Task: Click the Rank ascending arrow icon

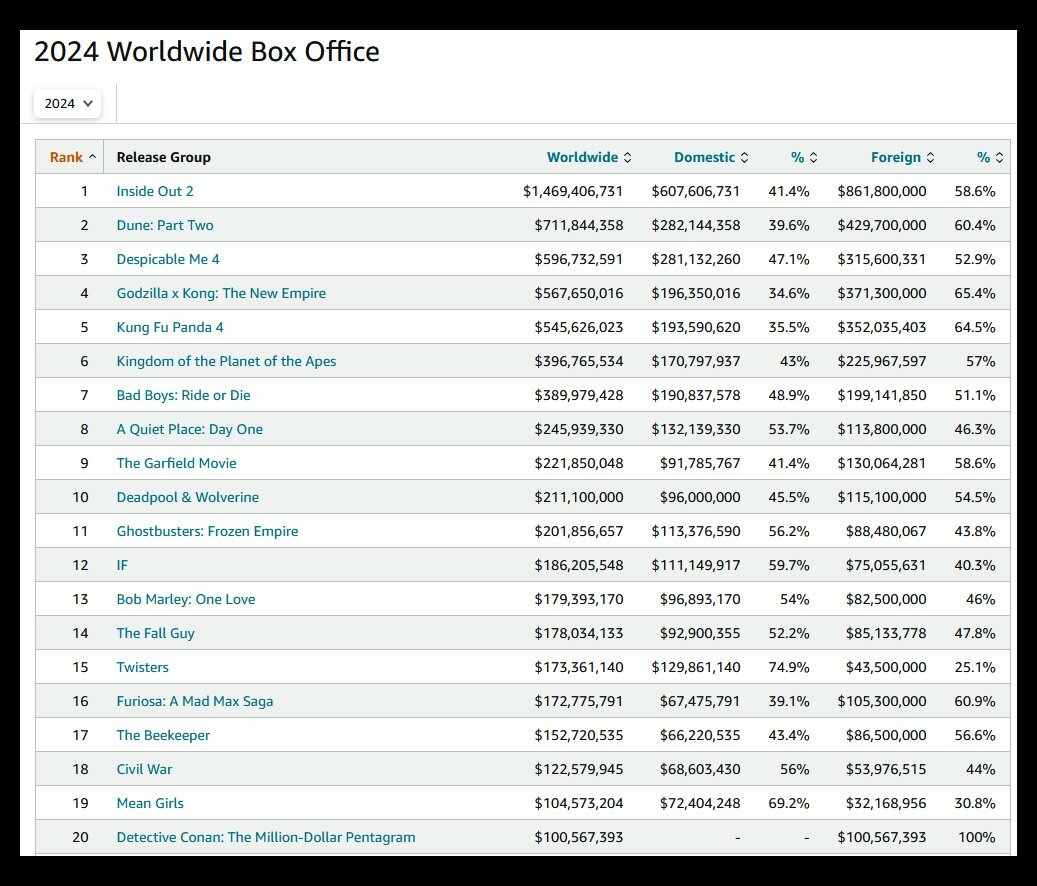Action: [92, 157]
